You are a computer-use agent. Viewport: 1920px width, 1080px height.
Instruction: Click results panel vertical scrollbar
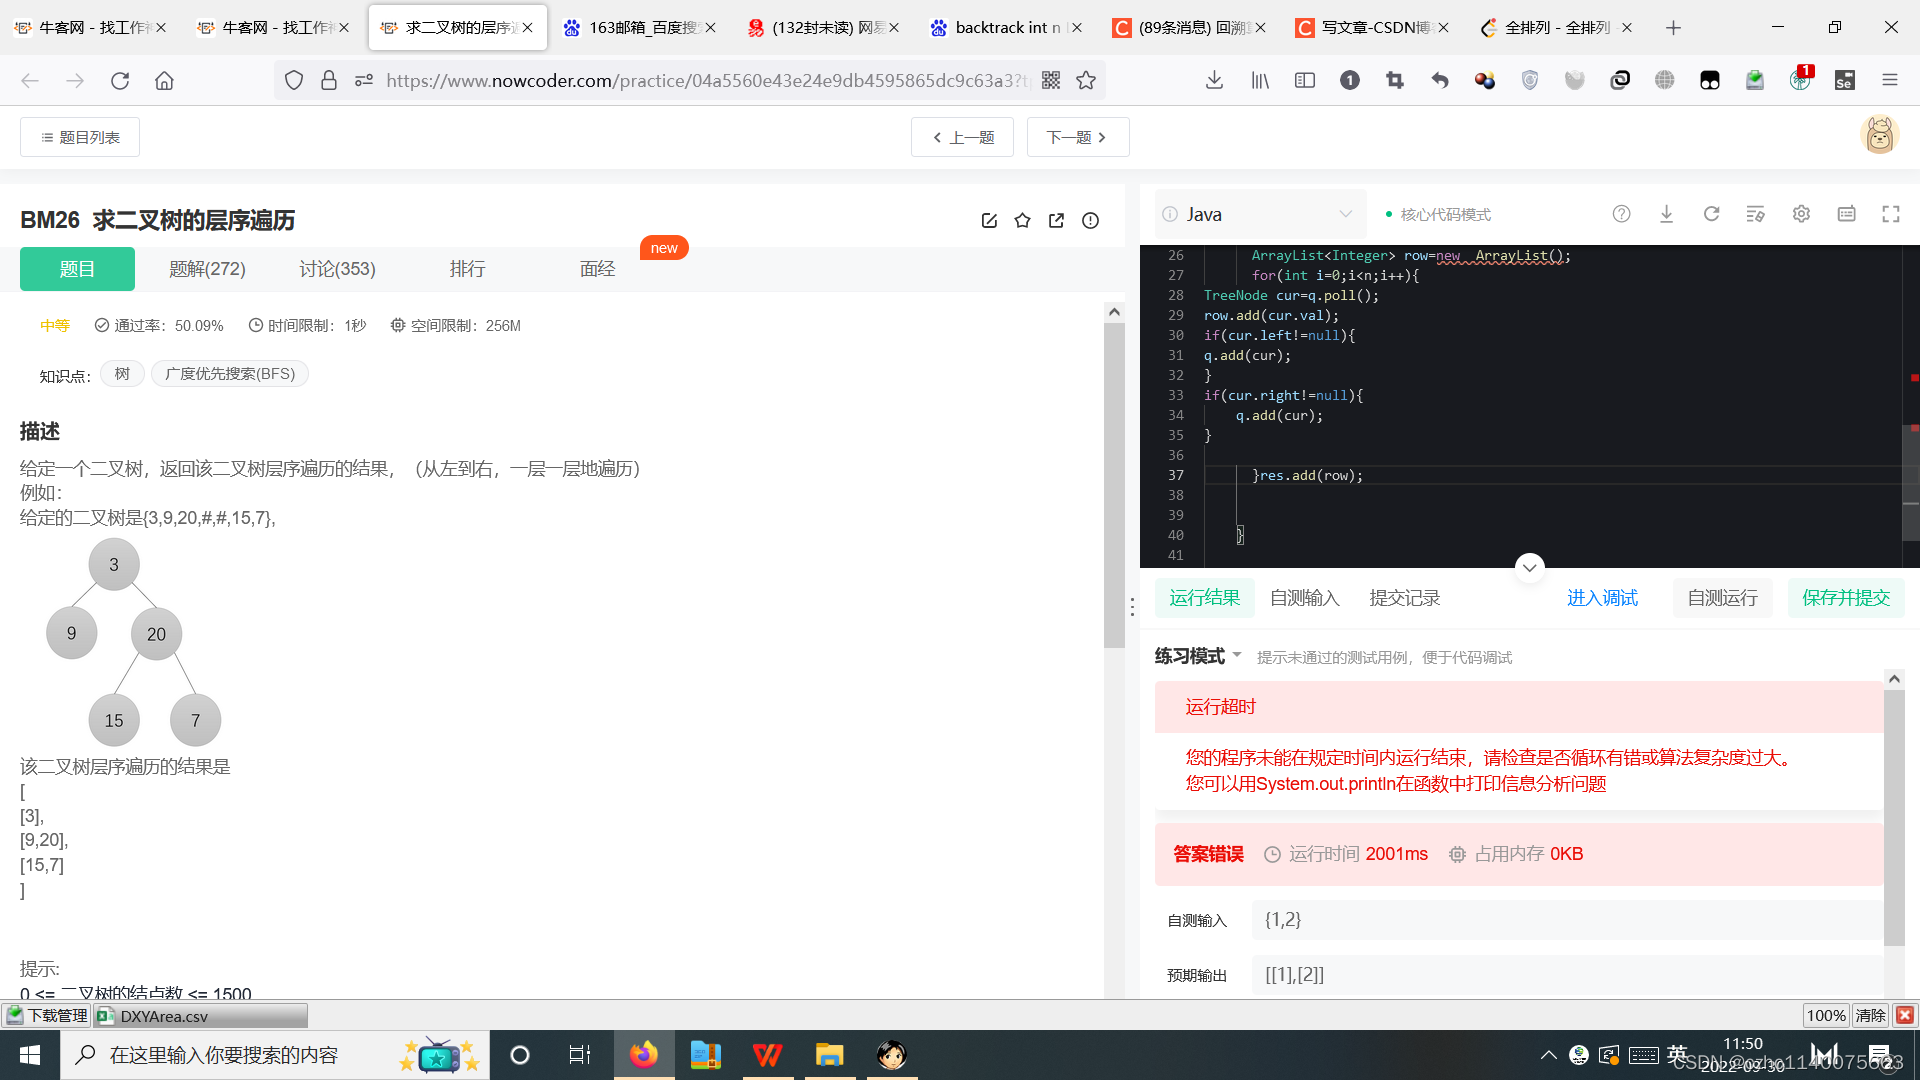[x=1894, y=817]
